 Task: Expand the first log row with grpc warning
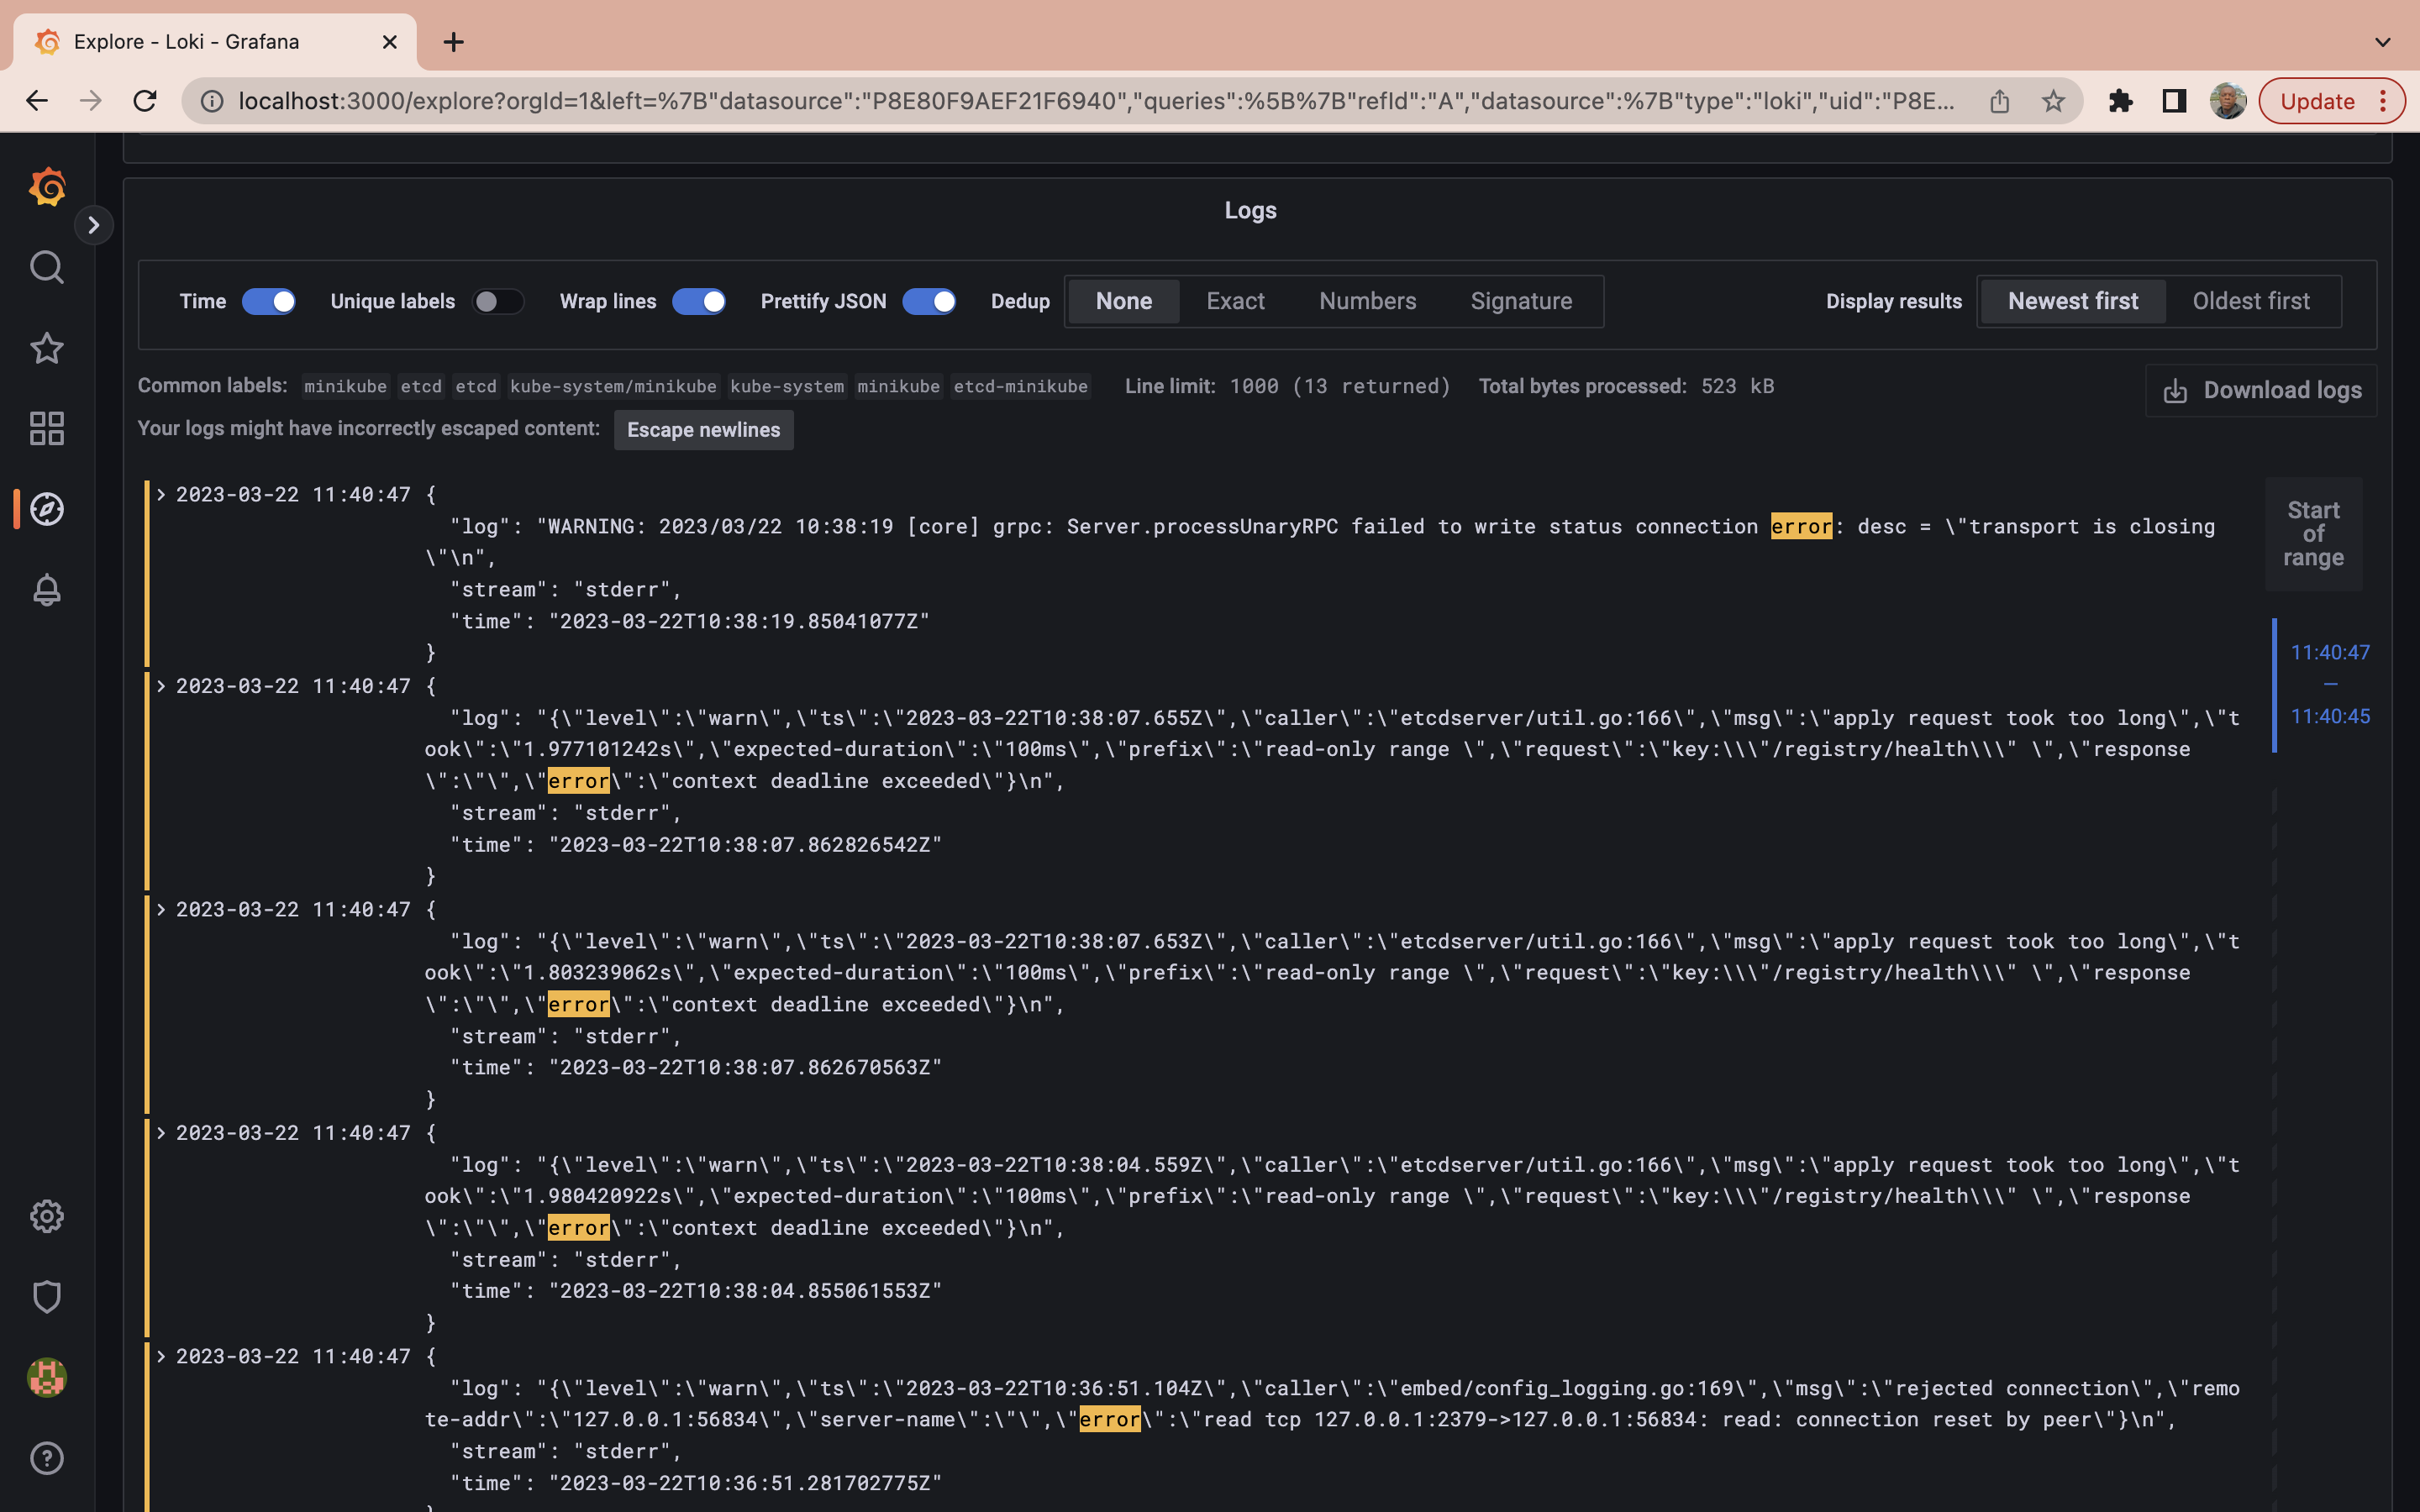pos(161,494)
